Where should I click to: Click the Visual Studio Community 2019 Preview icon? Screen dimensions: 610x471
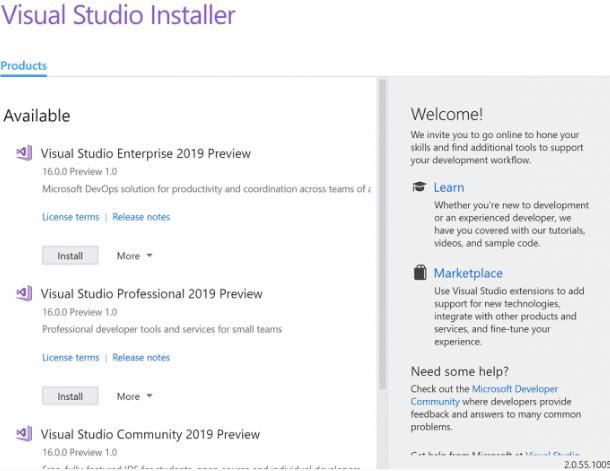[x=24, y=434]
